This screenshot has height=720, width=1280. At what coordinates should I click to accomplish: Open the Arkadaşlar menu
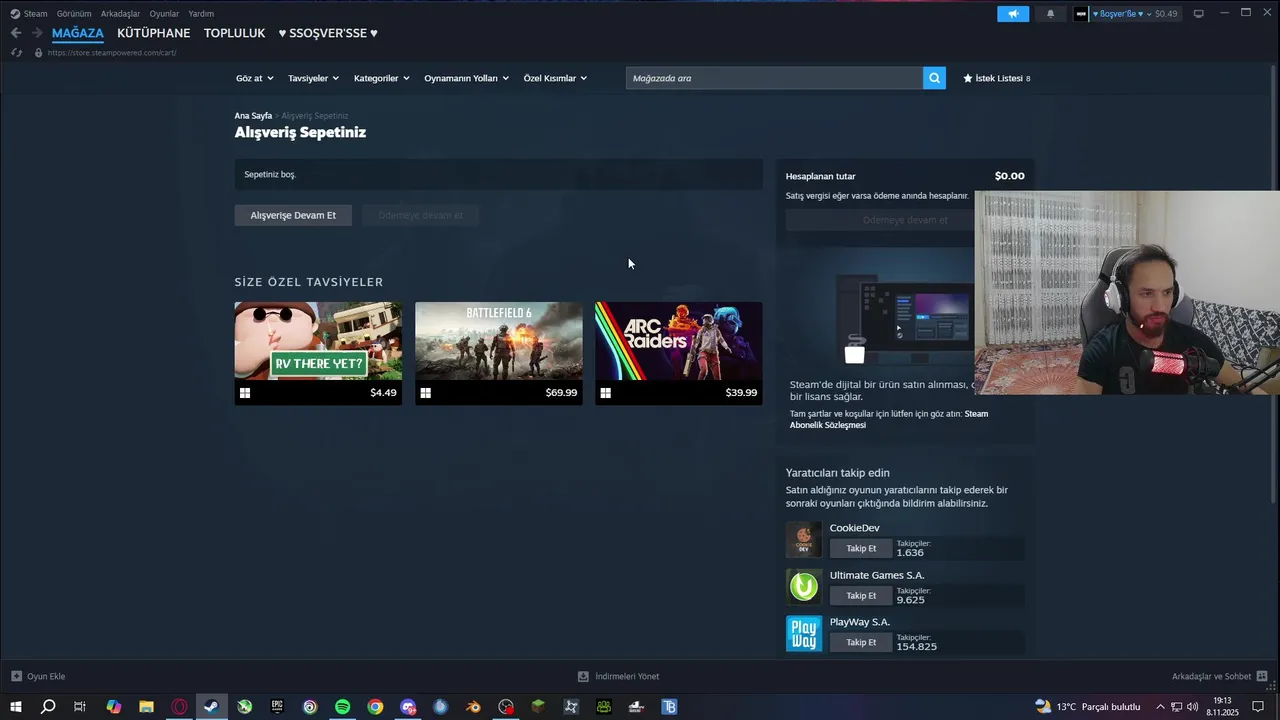click(120, 14)
